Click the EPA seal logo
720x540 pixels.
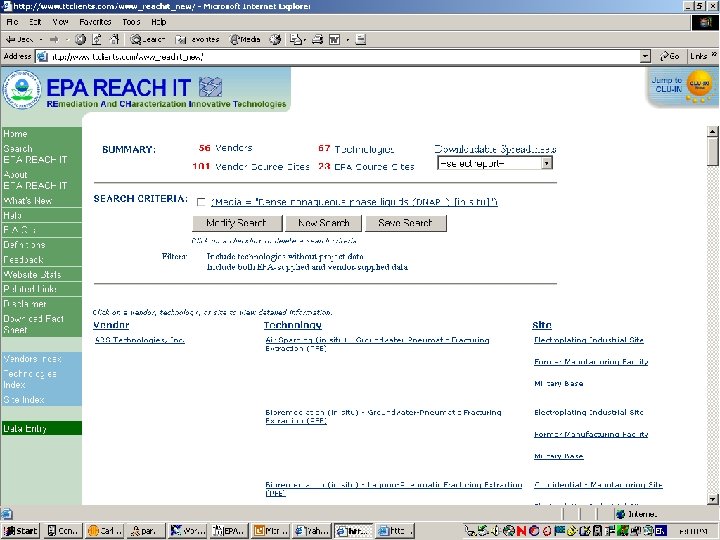(x=22, y=89)
